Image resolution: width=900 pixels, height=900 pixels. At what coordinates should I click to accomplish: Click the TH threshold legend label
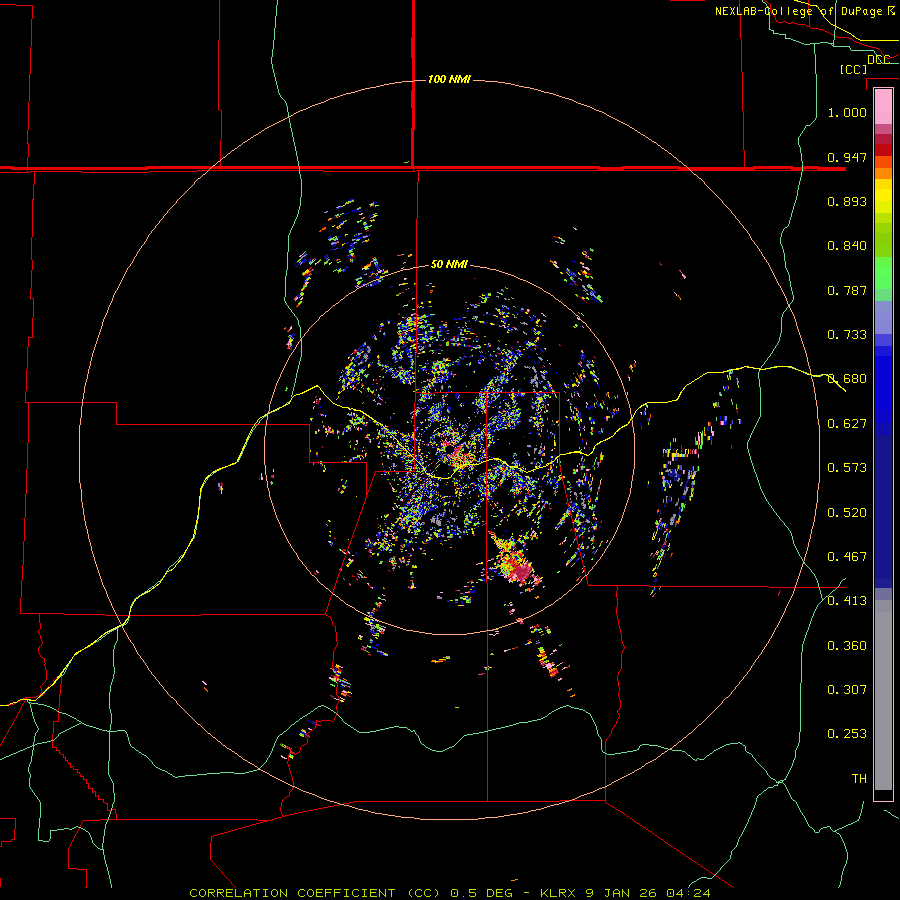coord(859,779)
